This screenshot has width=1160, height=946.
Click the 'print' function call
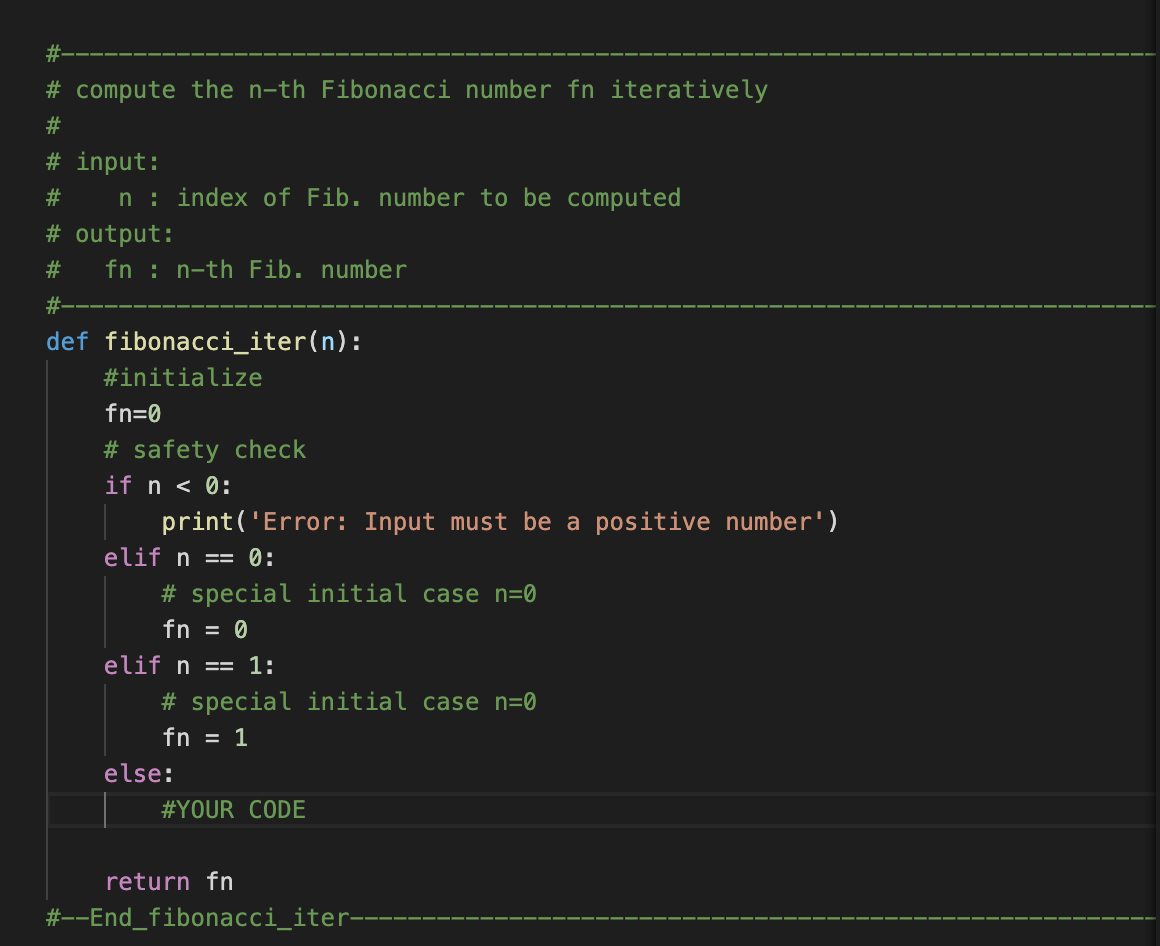198,522
